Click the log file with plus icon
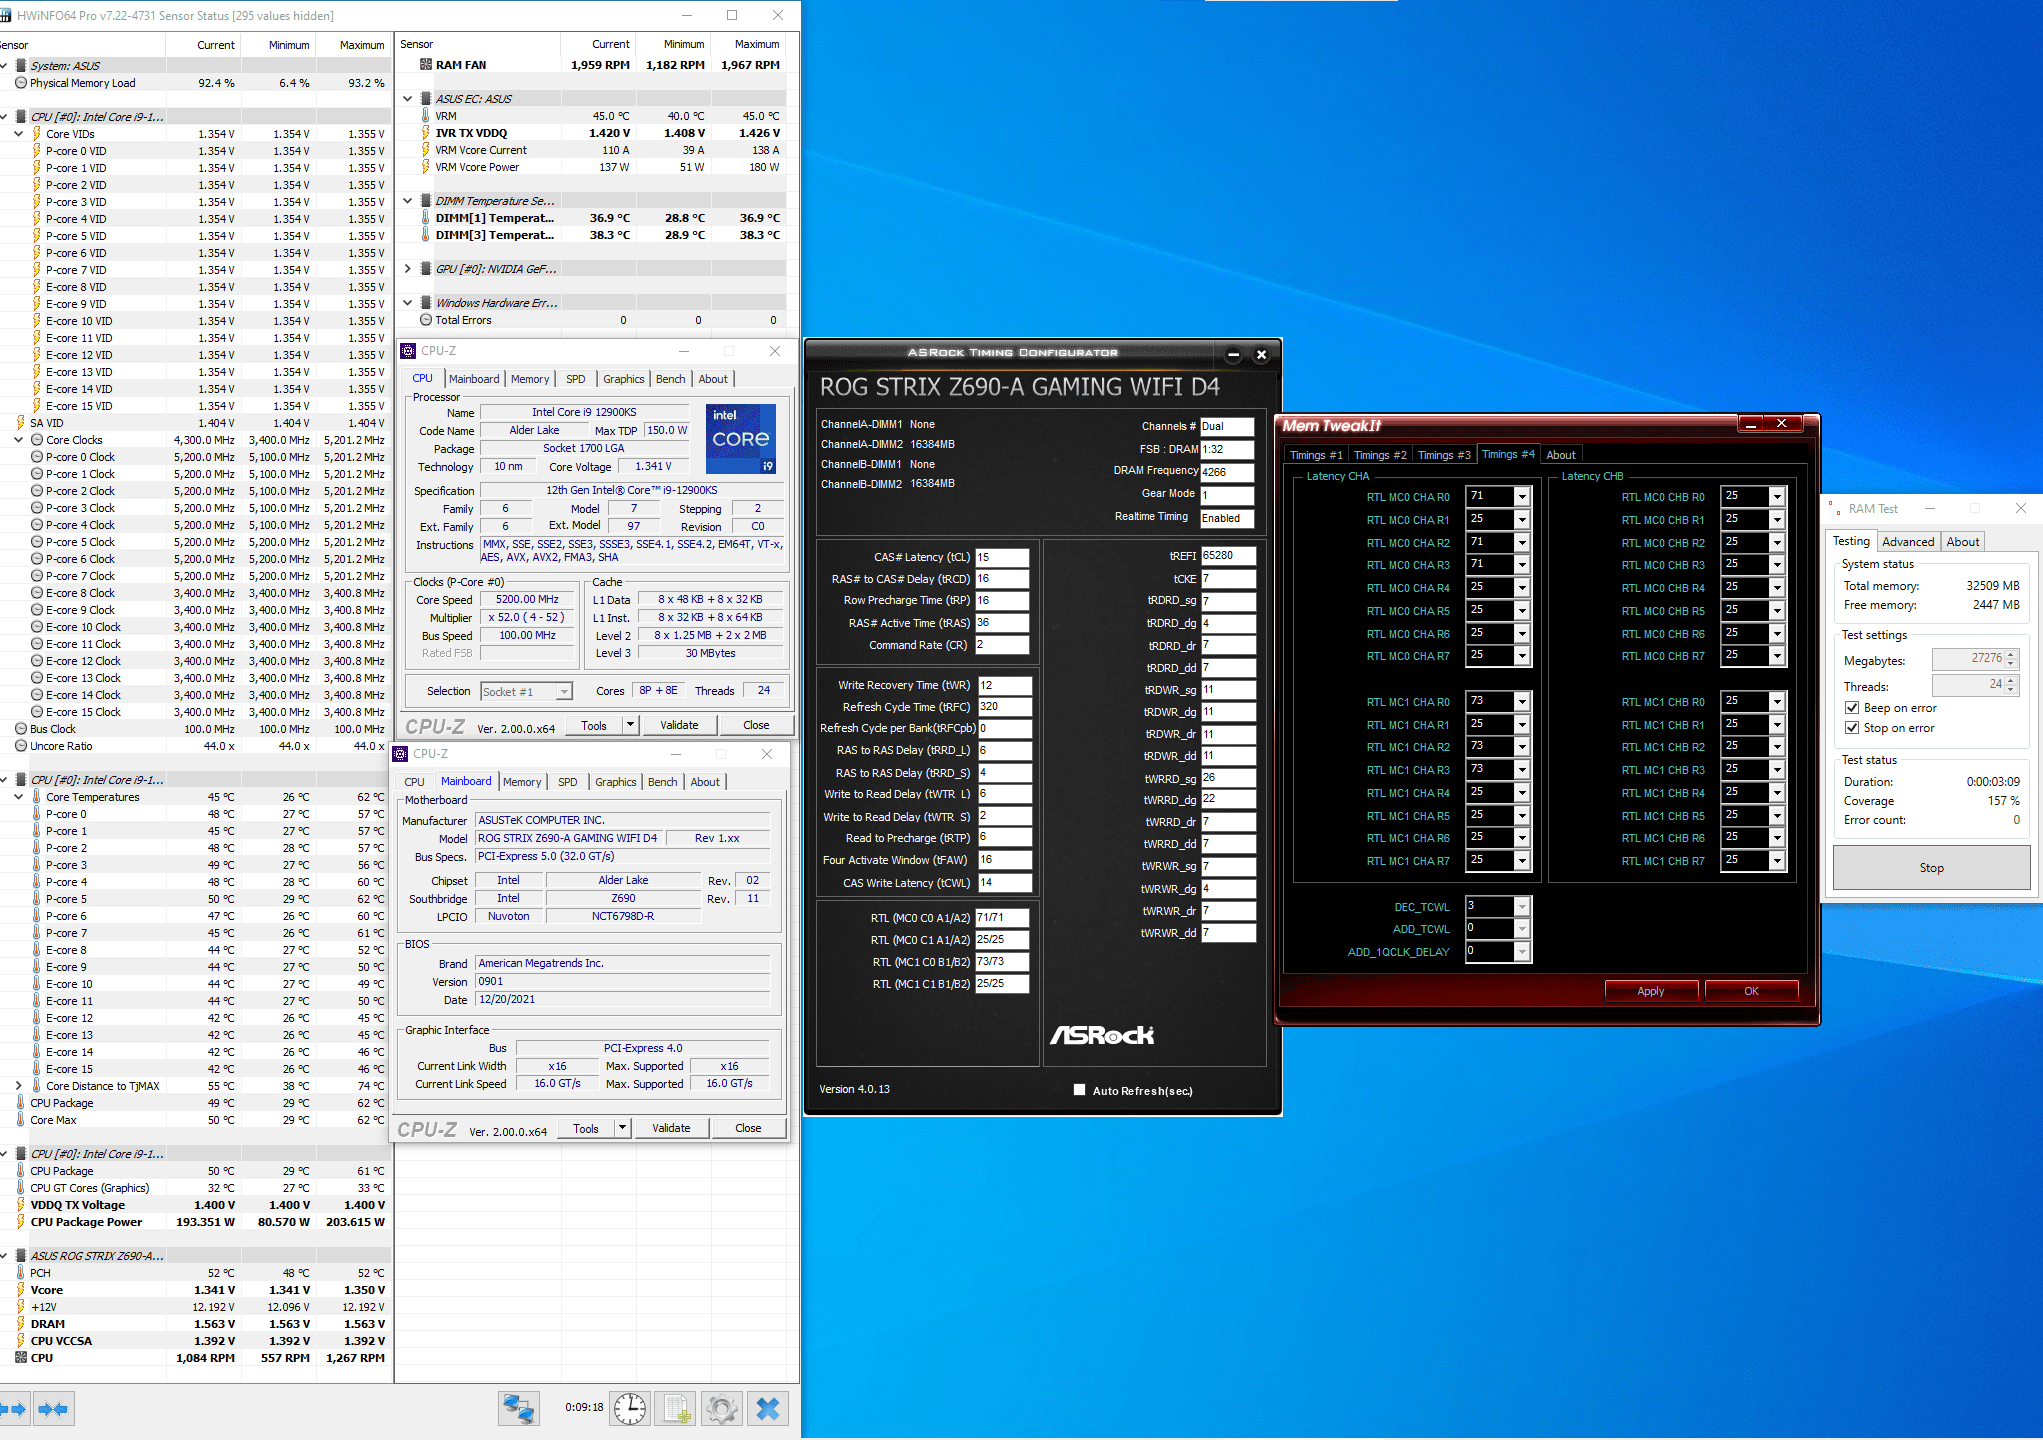 point(677,1409)
